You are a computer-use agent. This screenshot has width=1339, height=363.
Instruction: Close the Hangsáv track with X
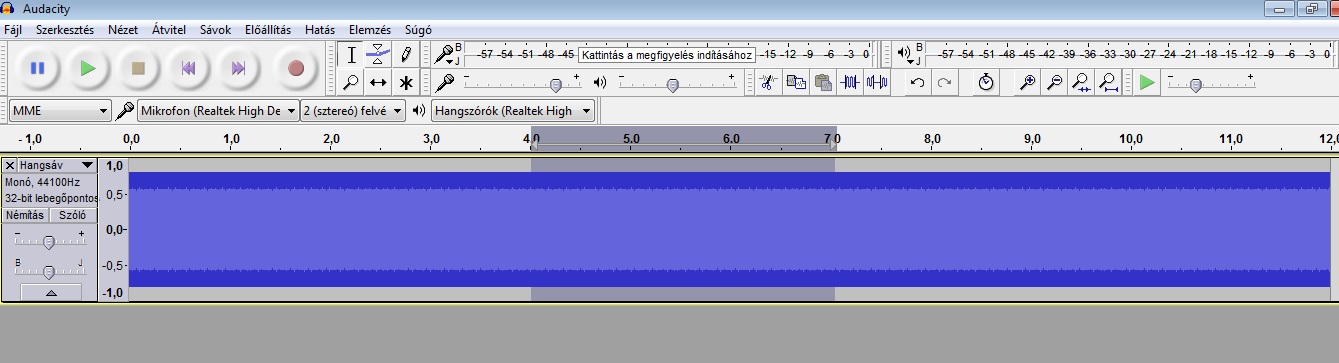[x=10, y=165]
